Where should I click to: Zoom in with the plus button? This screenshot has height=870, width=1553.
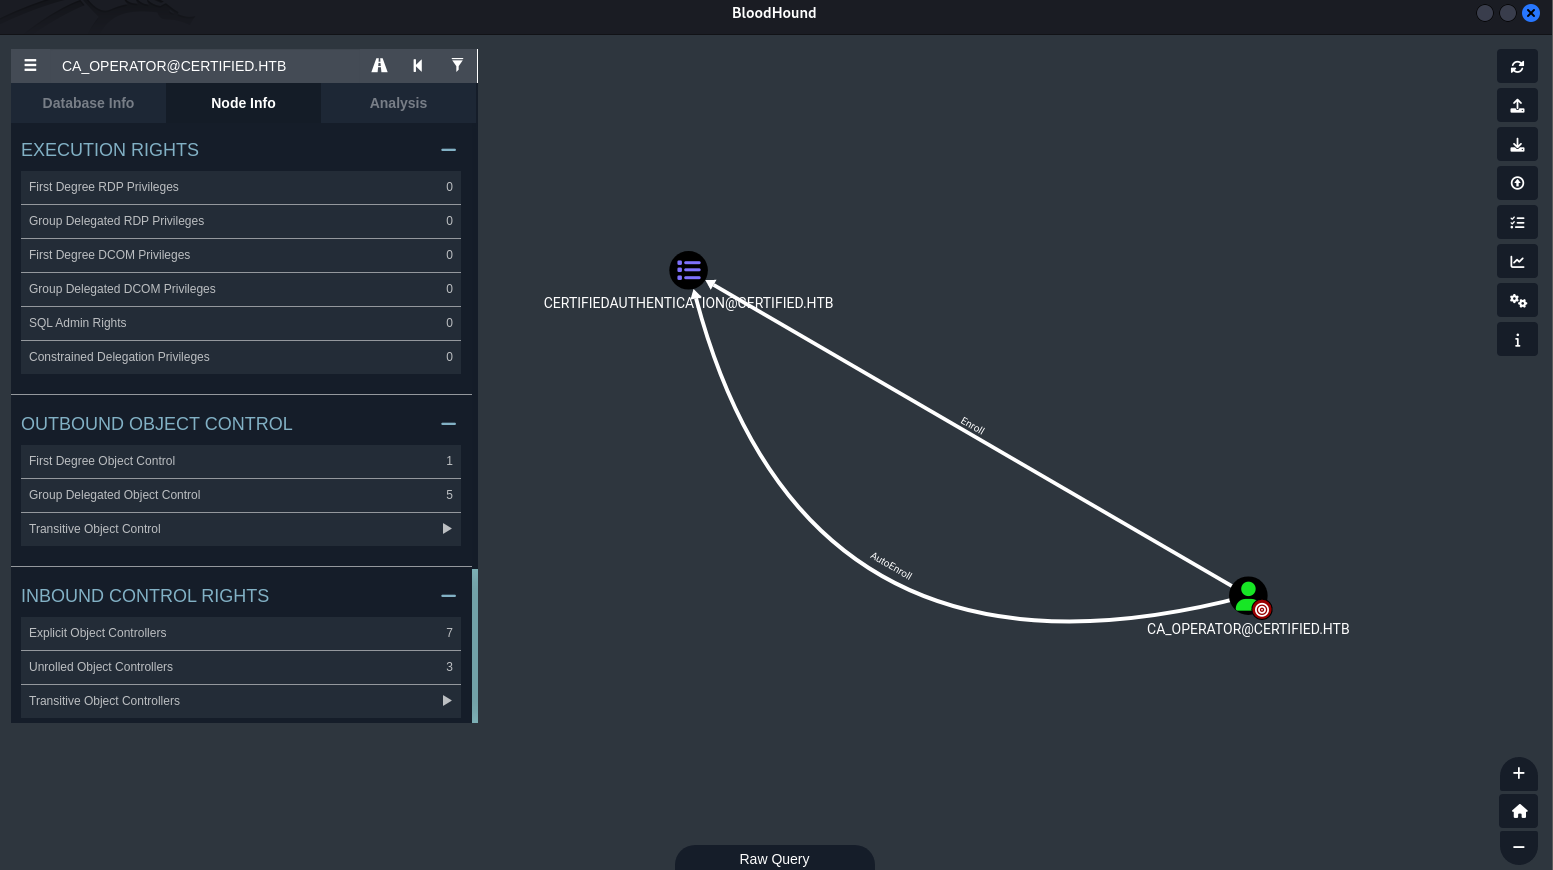[x=1518, y=773]
